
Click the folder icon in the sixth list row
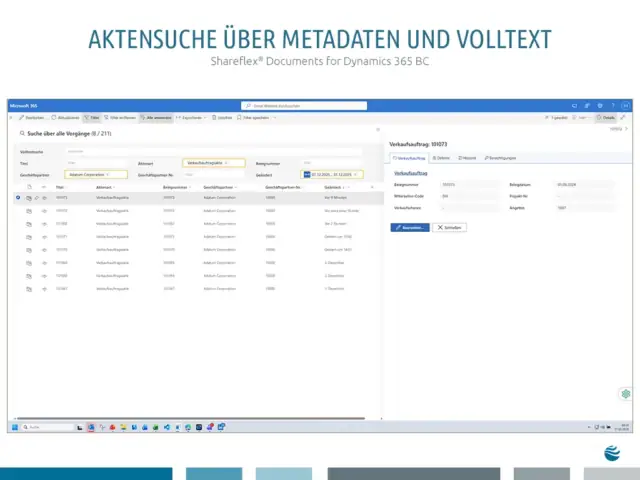(x=29, y=263)
